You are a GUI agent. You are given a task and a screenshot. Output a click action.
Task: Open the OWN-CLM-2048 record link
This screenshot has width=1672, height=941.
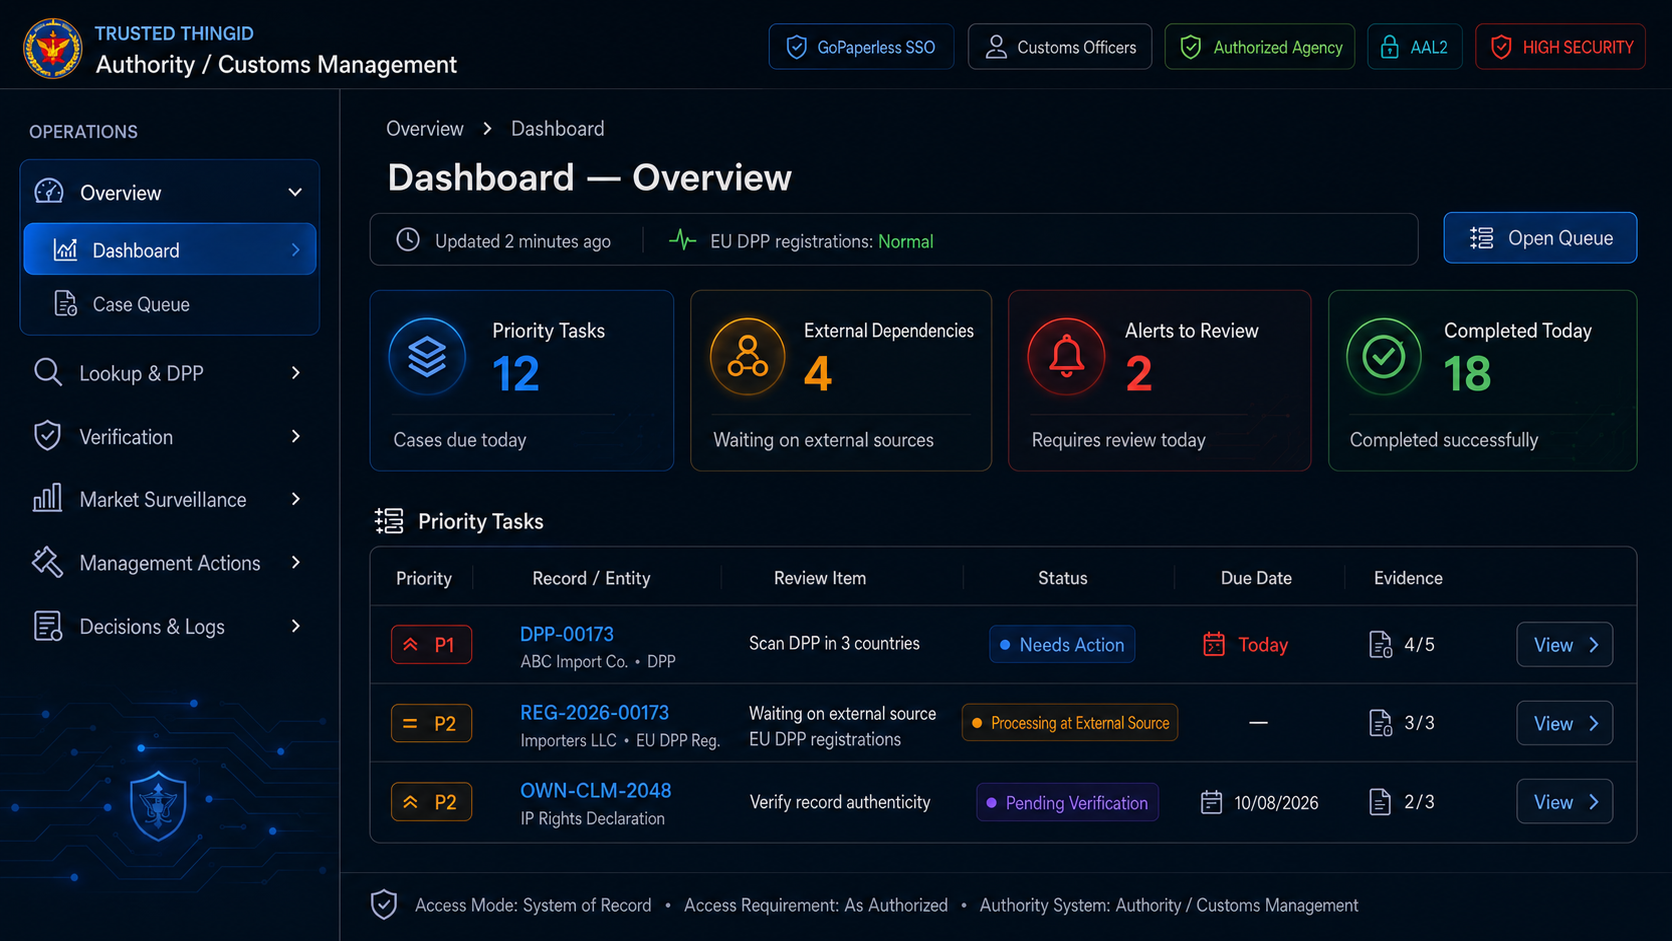[595, 790]
